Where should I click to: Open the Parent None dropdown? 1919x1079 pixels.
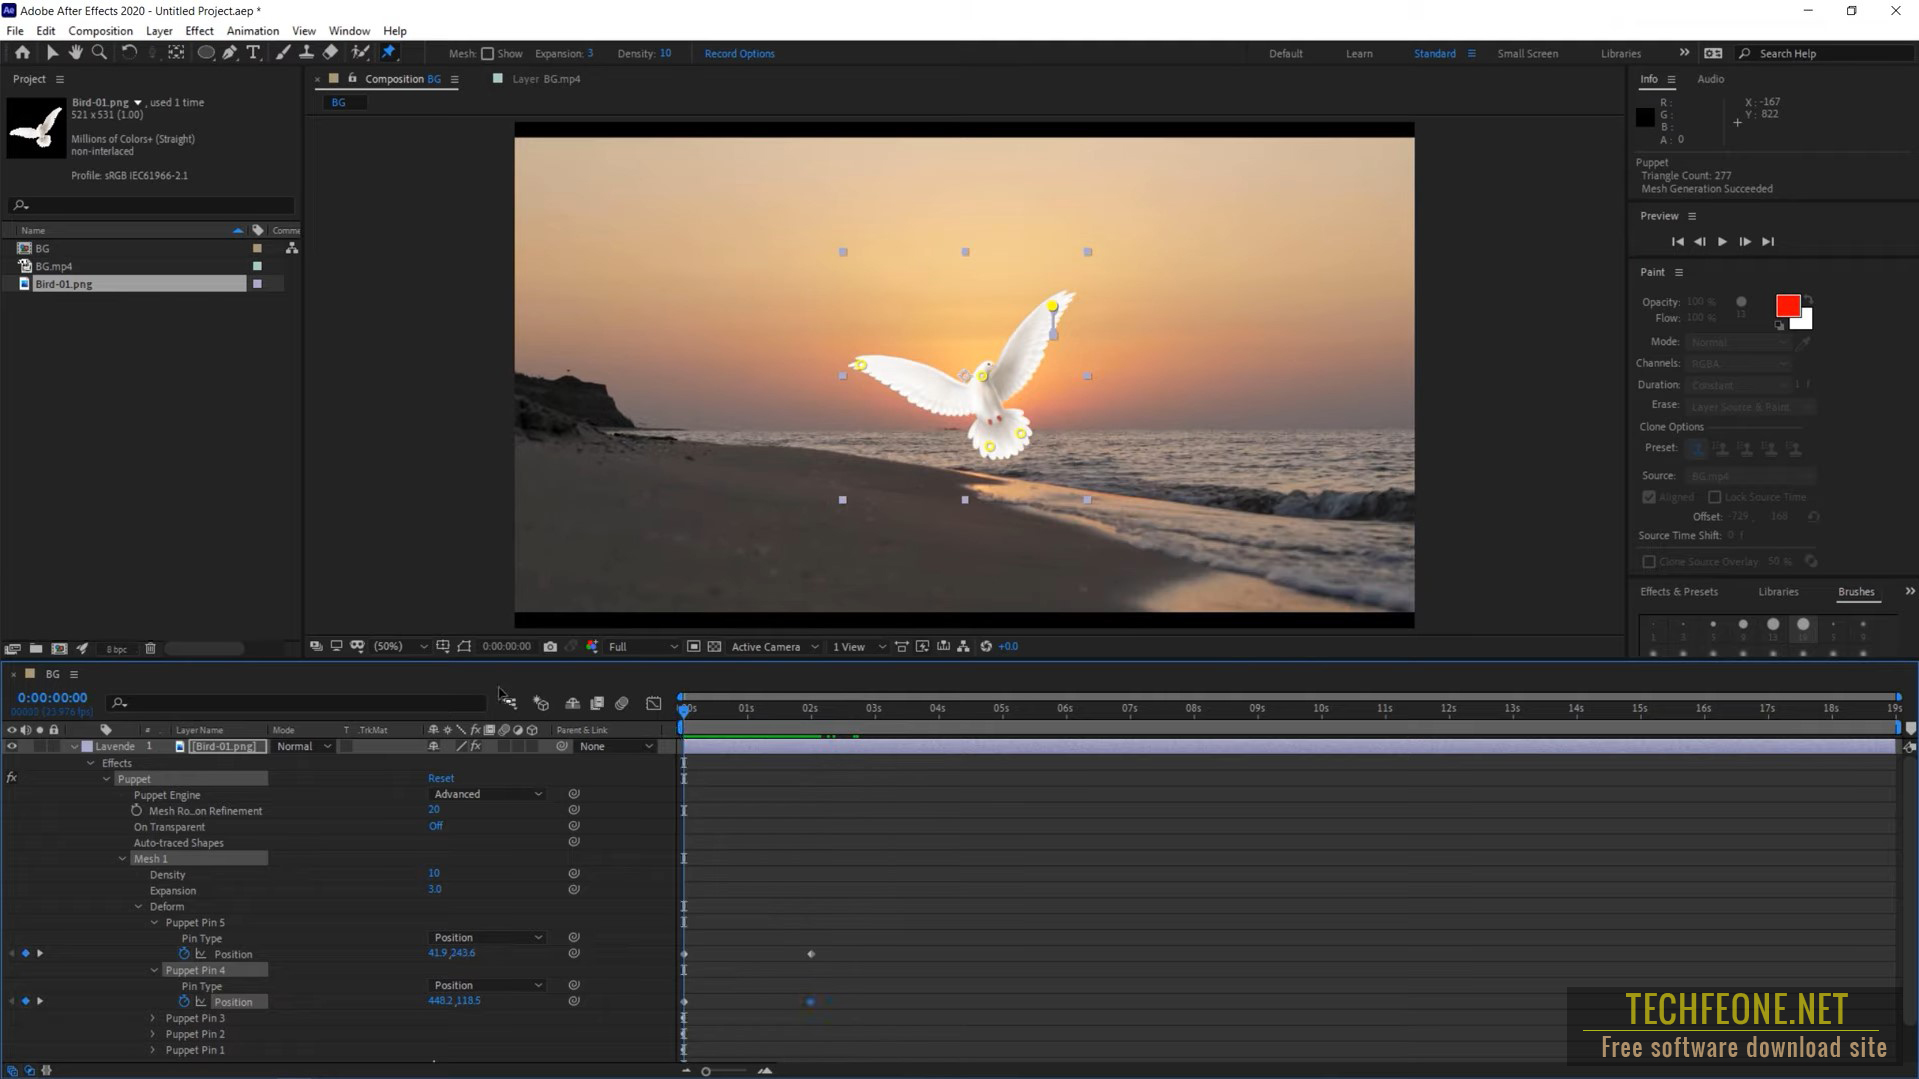[616, 747]
